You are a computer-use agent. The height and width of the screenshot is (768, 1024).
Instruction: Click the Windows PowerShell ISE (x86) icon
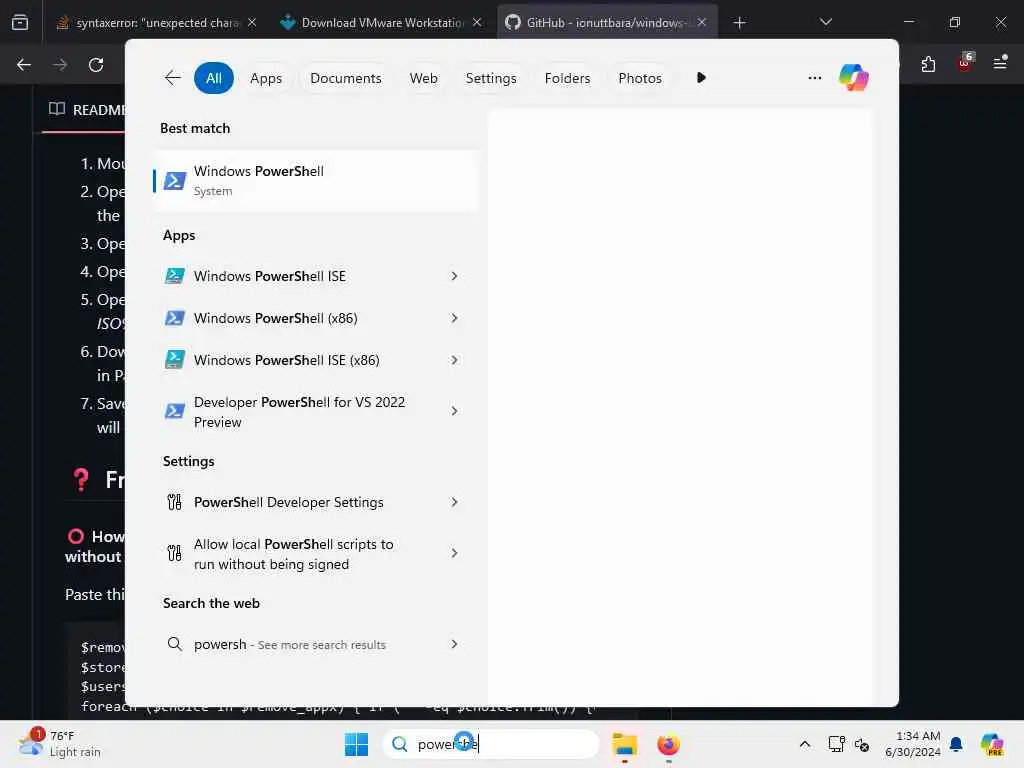[174, 360]
